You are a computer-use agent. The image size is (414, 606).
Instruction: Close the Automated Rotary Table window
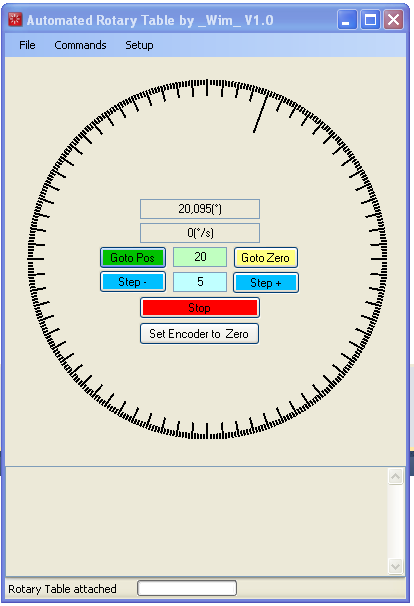[394, 20]
